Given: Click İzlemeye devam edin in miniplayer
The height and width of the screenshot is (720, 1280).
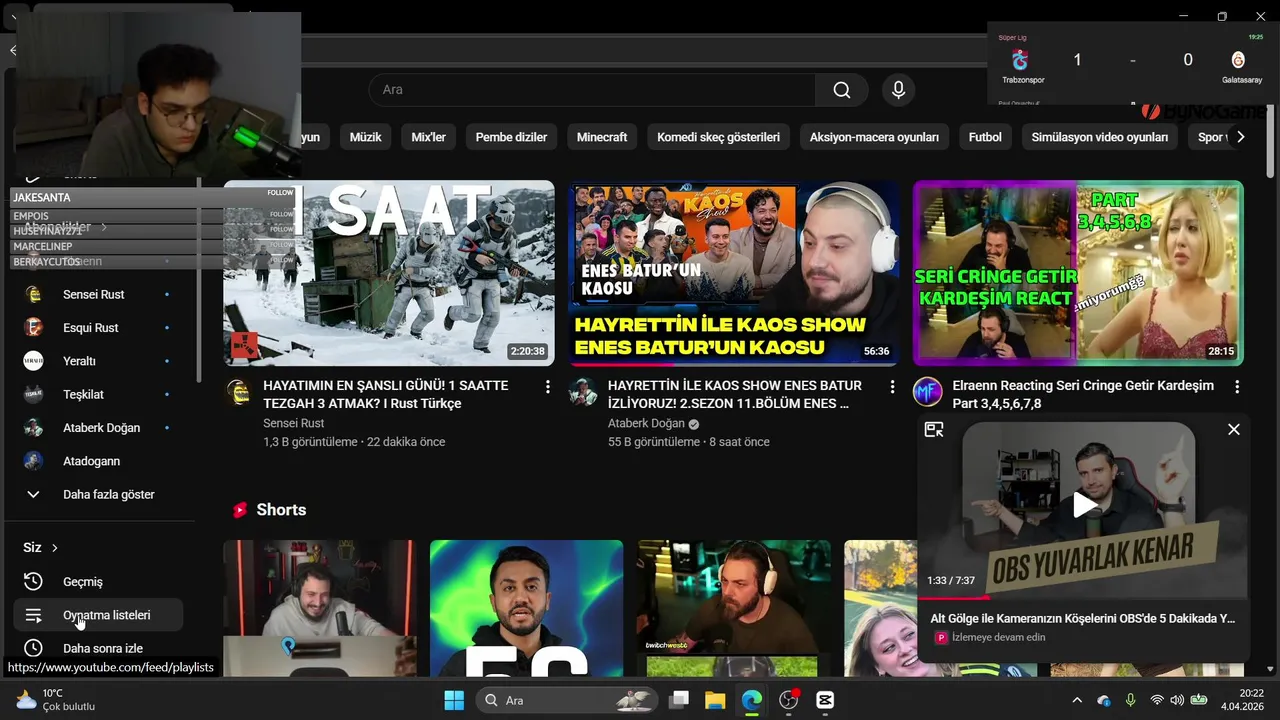Looking at the screenshot, I should [x=998, y=637].
